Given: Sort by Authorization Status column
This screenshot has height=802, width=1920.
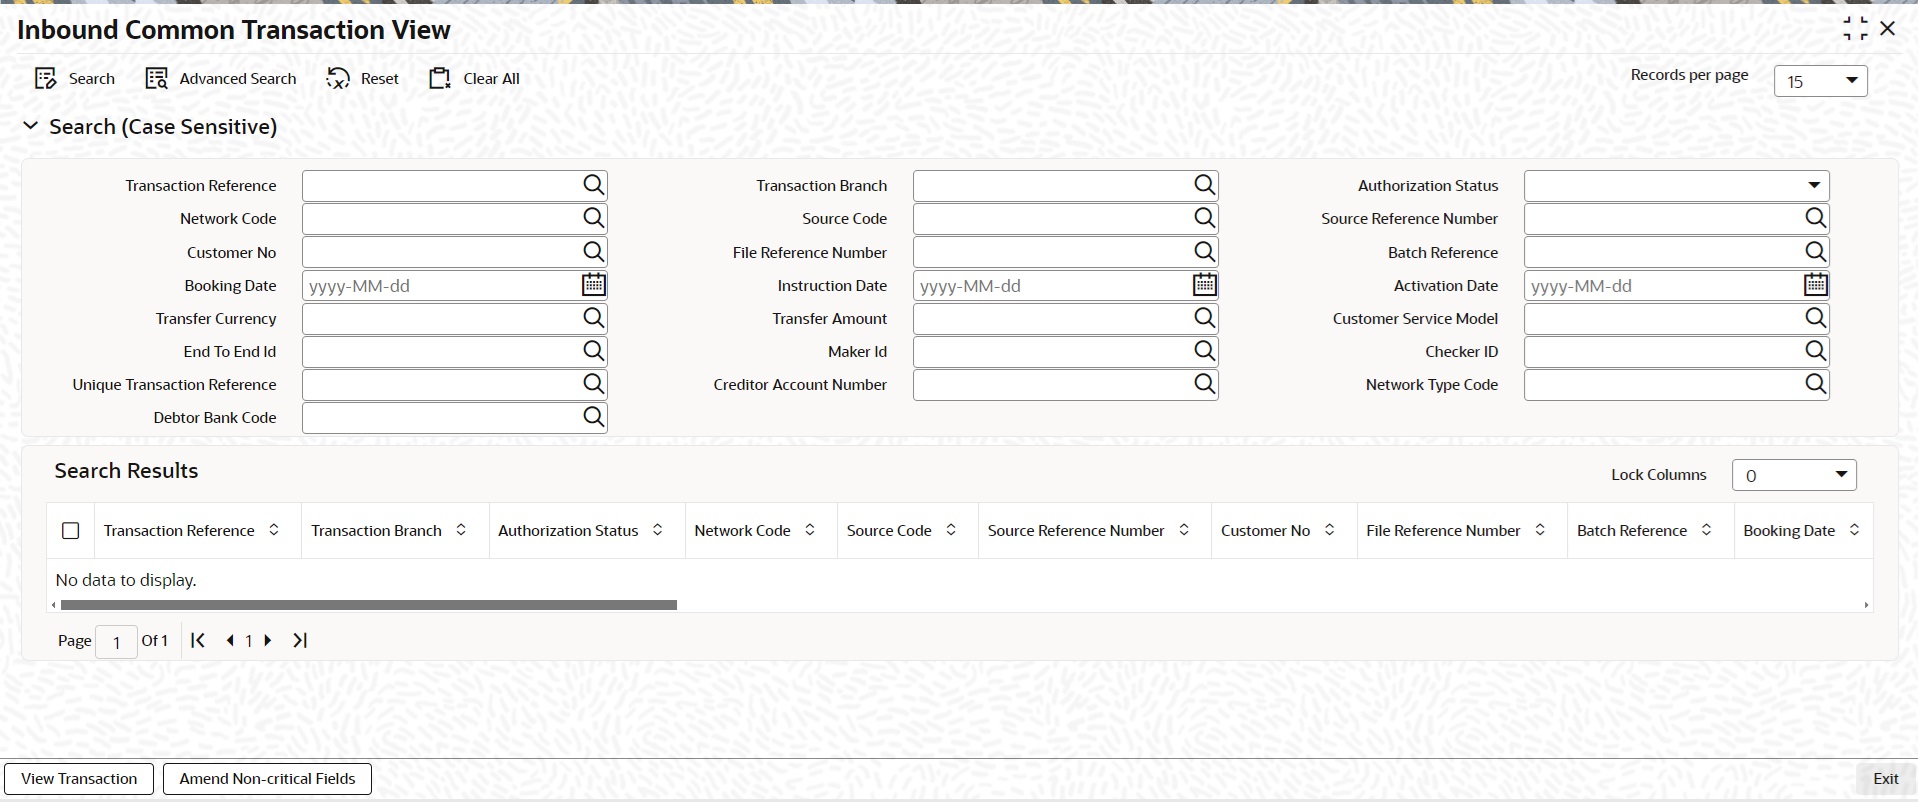Looking at the screenshot, I should coord(658,530).
